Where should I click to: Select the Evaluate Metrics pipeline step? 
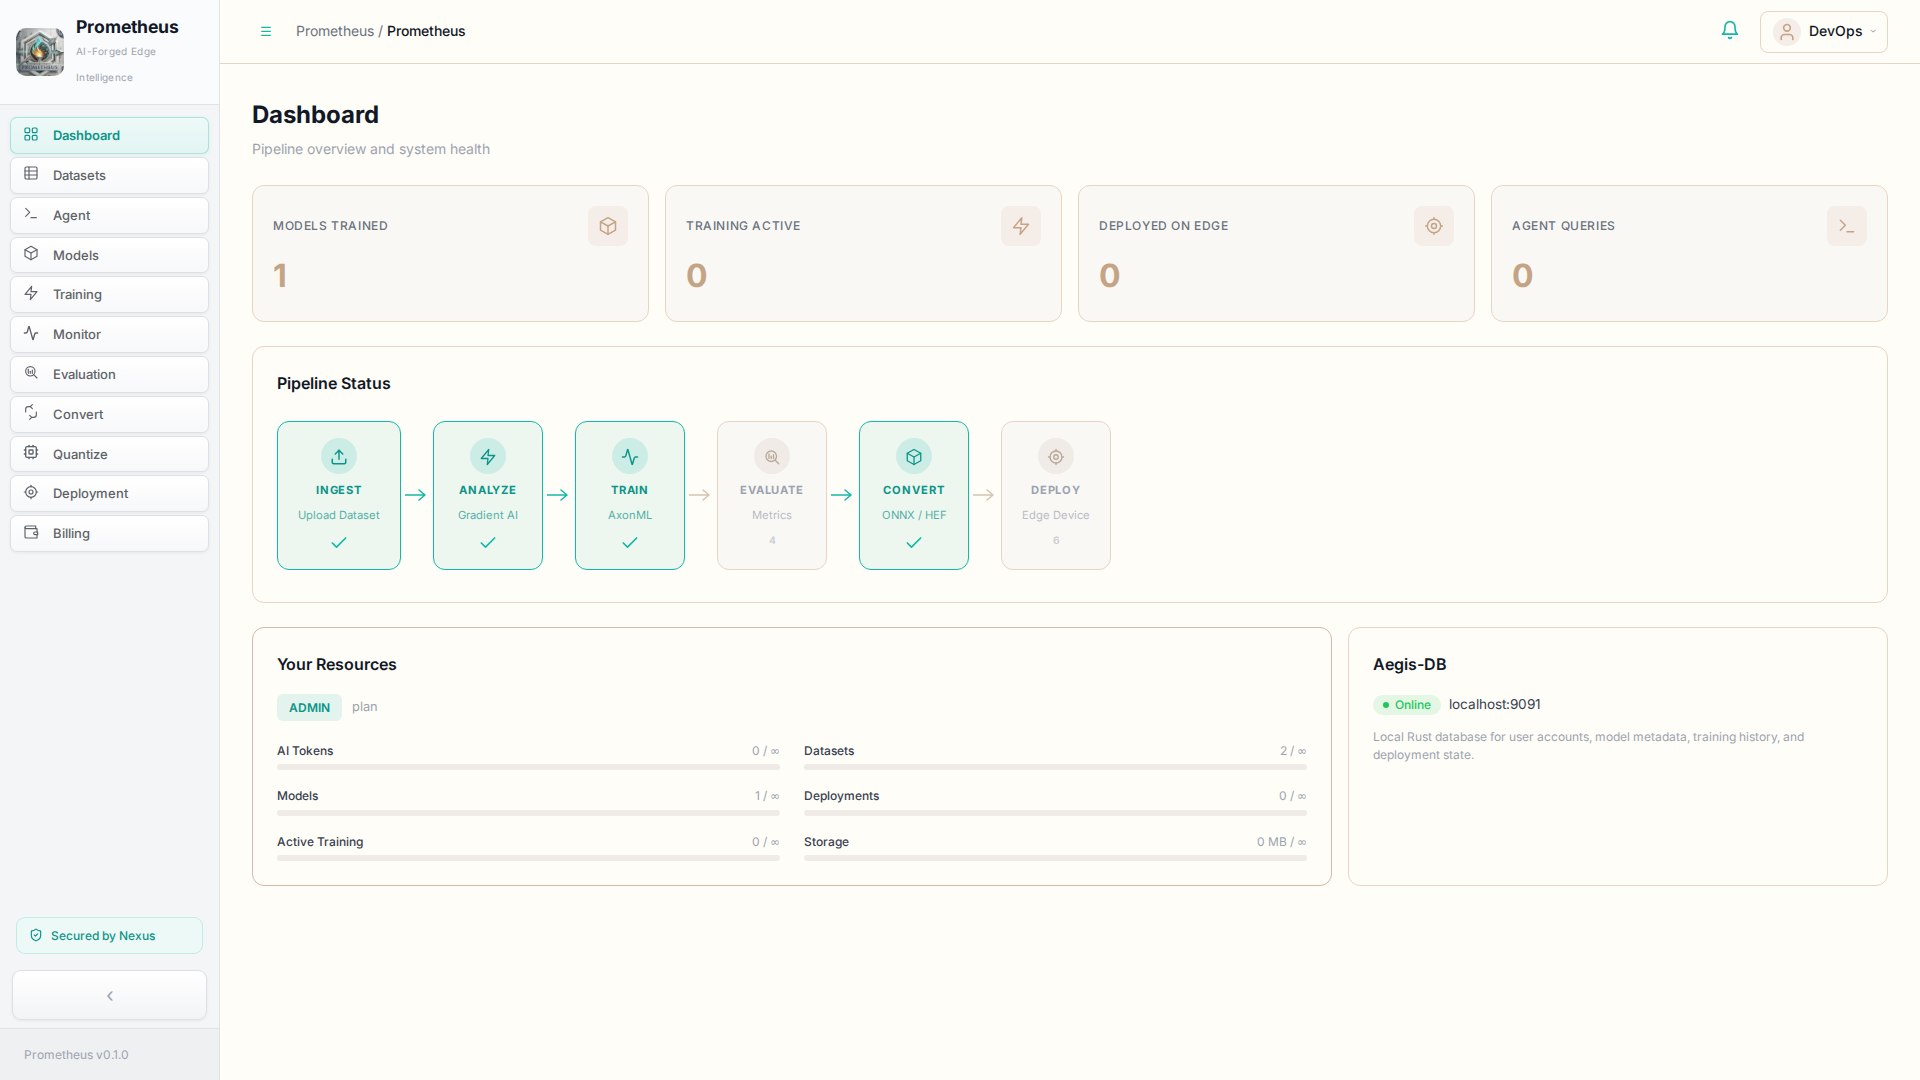click(771, 495)
